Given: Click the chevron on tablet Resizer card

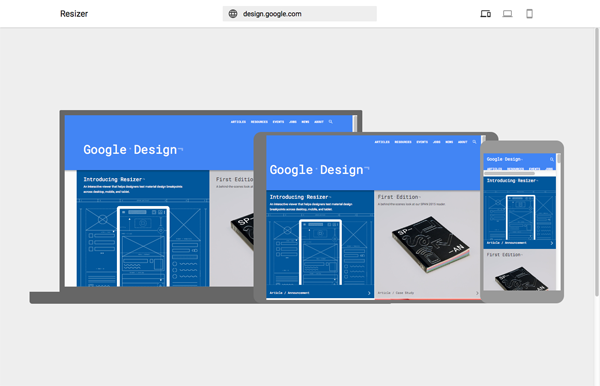Looking at the screenshot, I should (369, 293).
